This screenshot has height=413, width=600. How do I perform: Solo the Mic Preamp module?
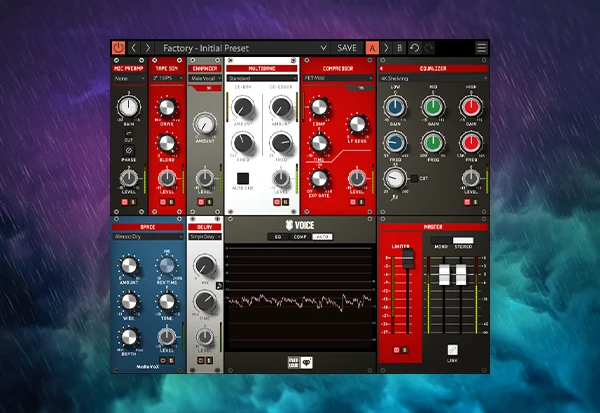click(133, 202)
